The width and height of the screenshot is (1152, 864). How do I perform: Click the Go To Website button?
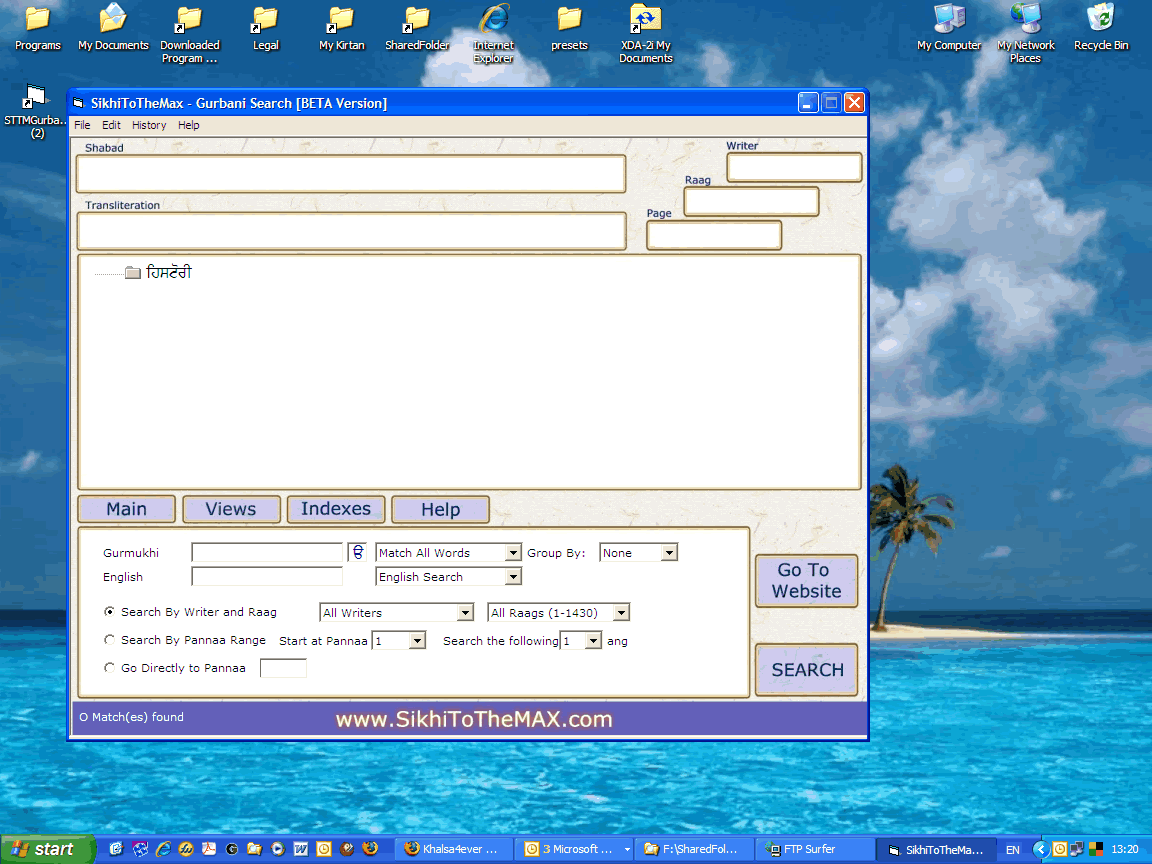(x=806, y=580)
